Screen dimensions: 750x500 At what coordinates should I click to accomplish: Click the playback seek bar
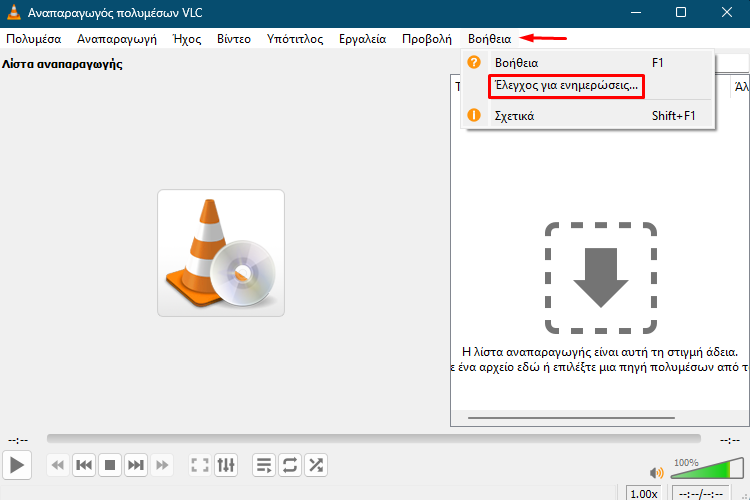point(374,438)
